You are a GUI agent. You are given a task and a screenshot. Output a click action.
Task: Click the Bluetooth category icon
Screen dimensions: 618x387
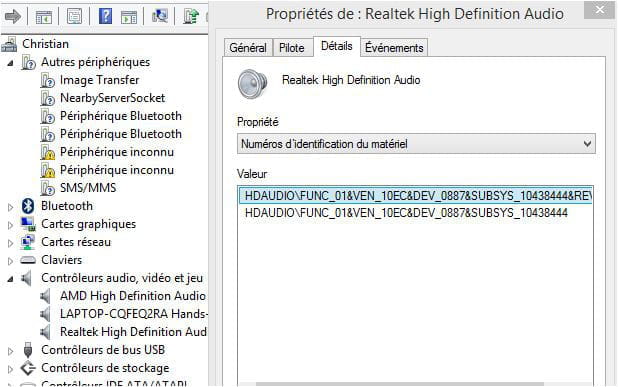click(28, 205)
